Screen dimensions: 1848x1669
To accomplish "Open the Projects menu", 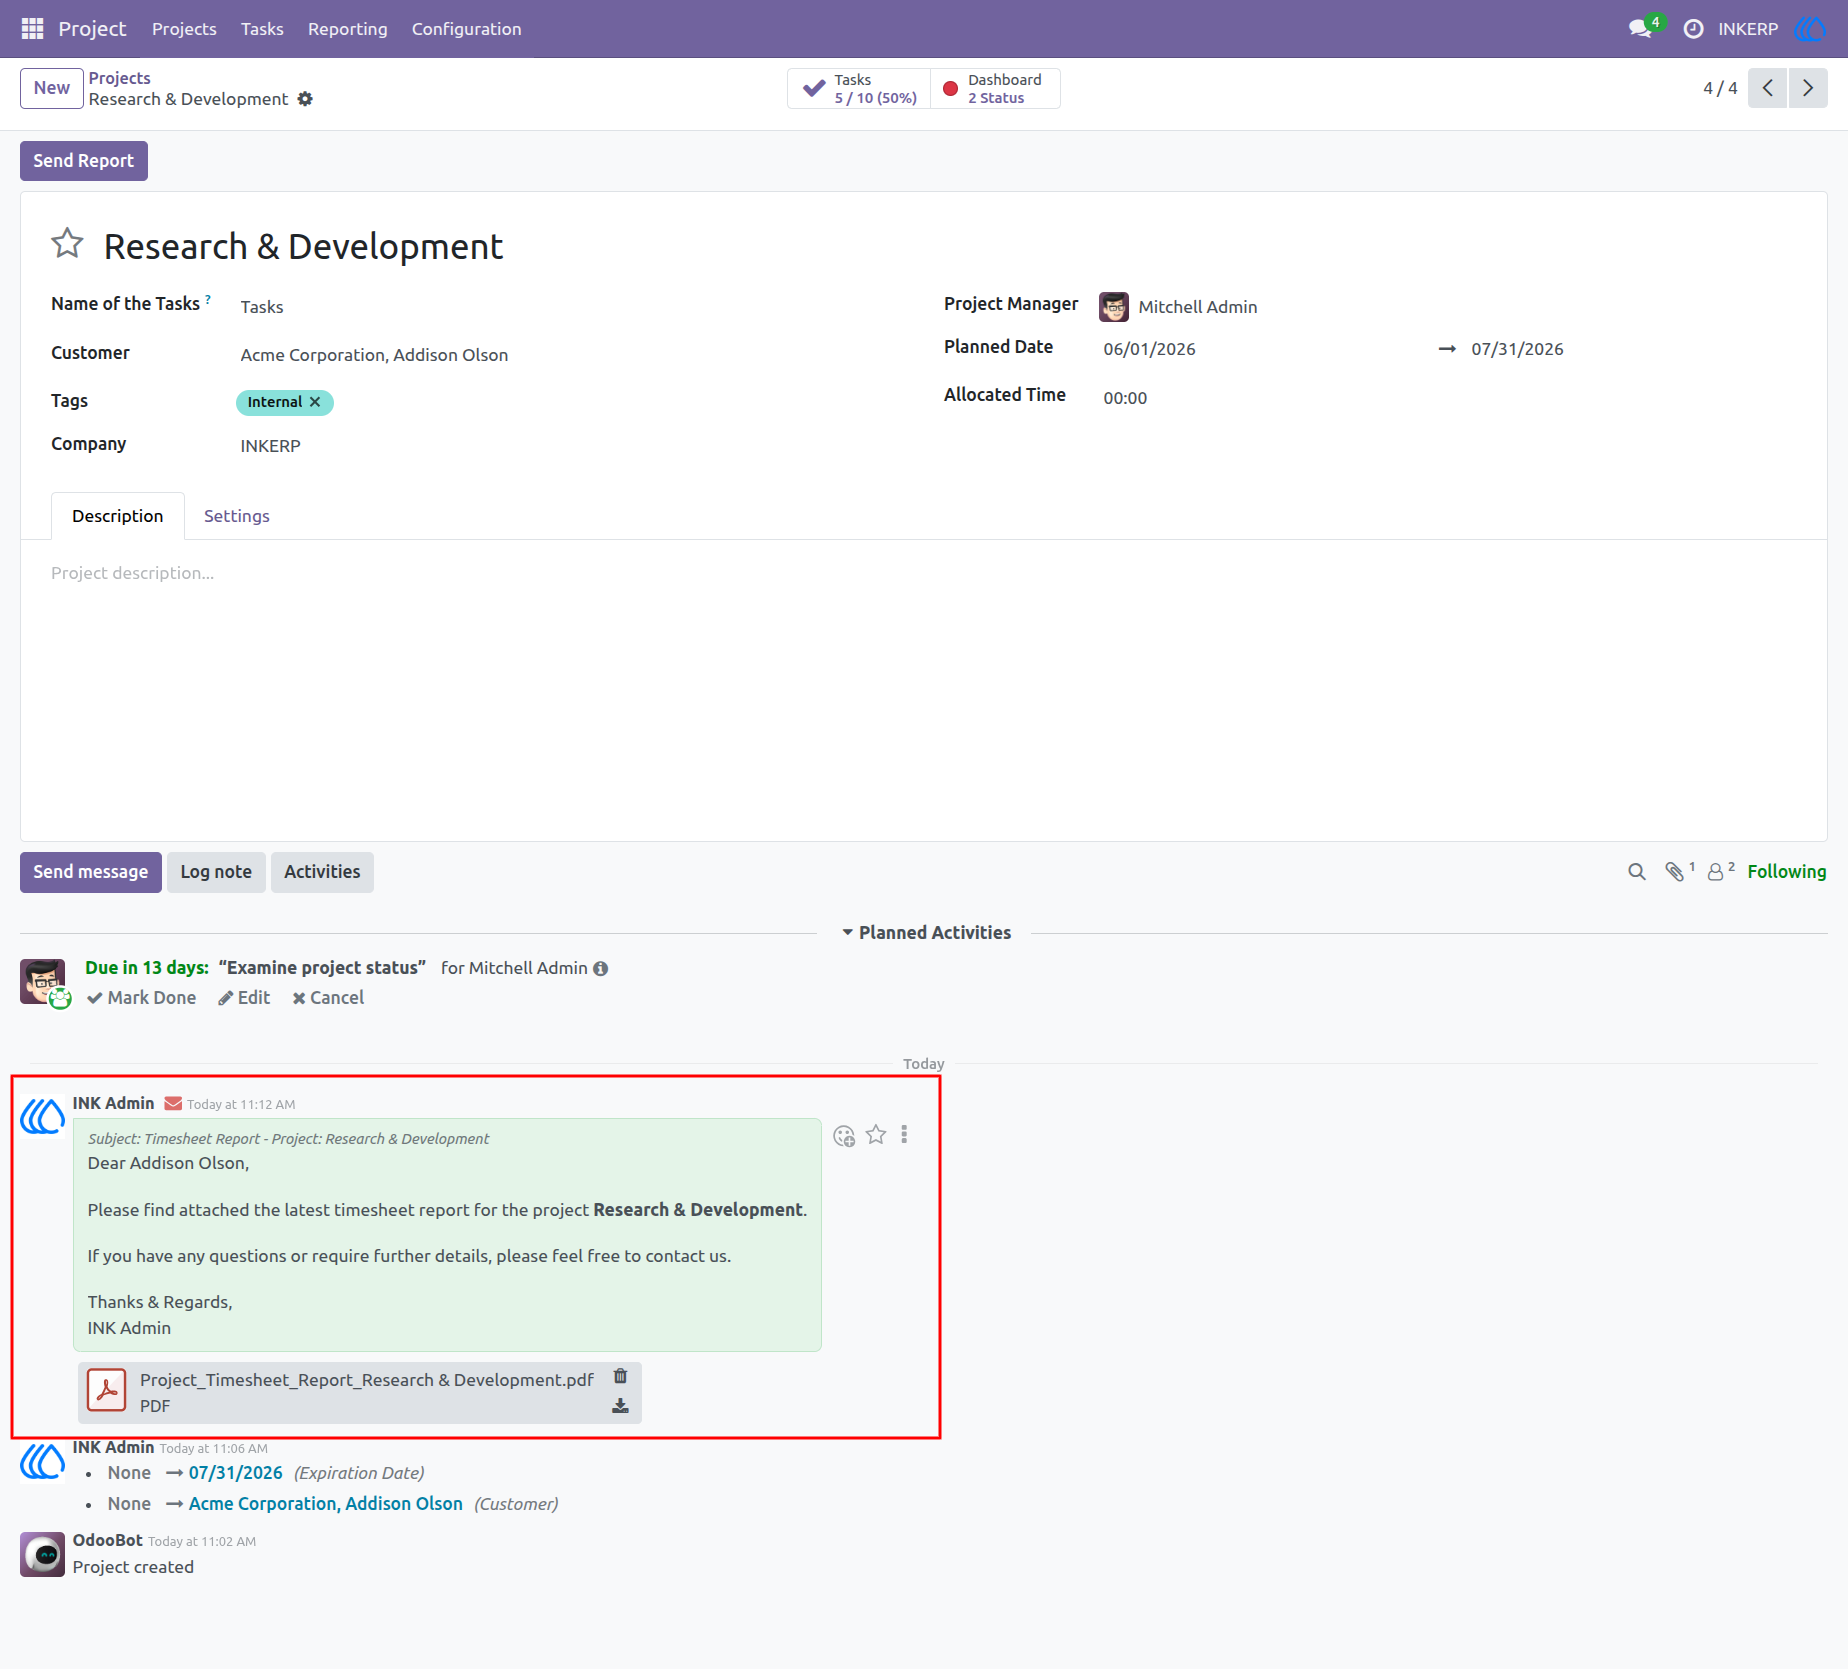I will (184, 29).
